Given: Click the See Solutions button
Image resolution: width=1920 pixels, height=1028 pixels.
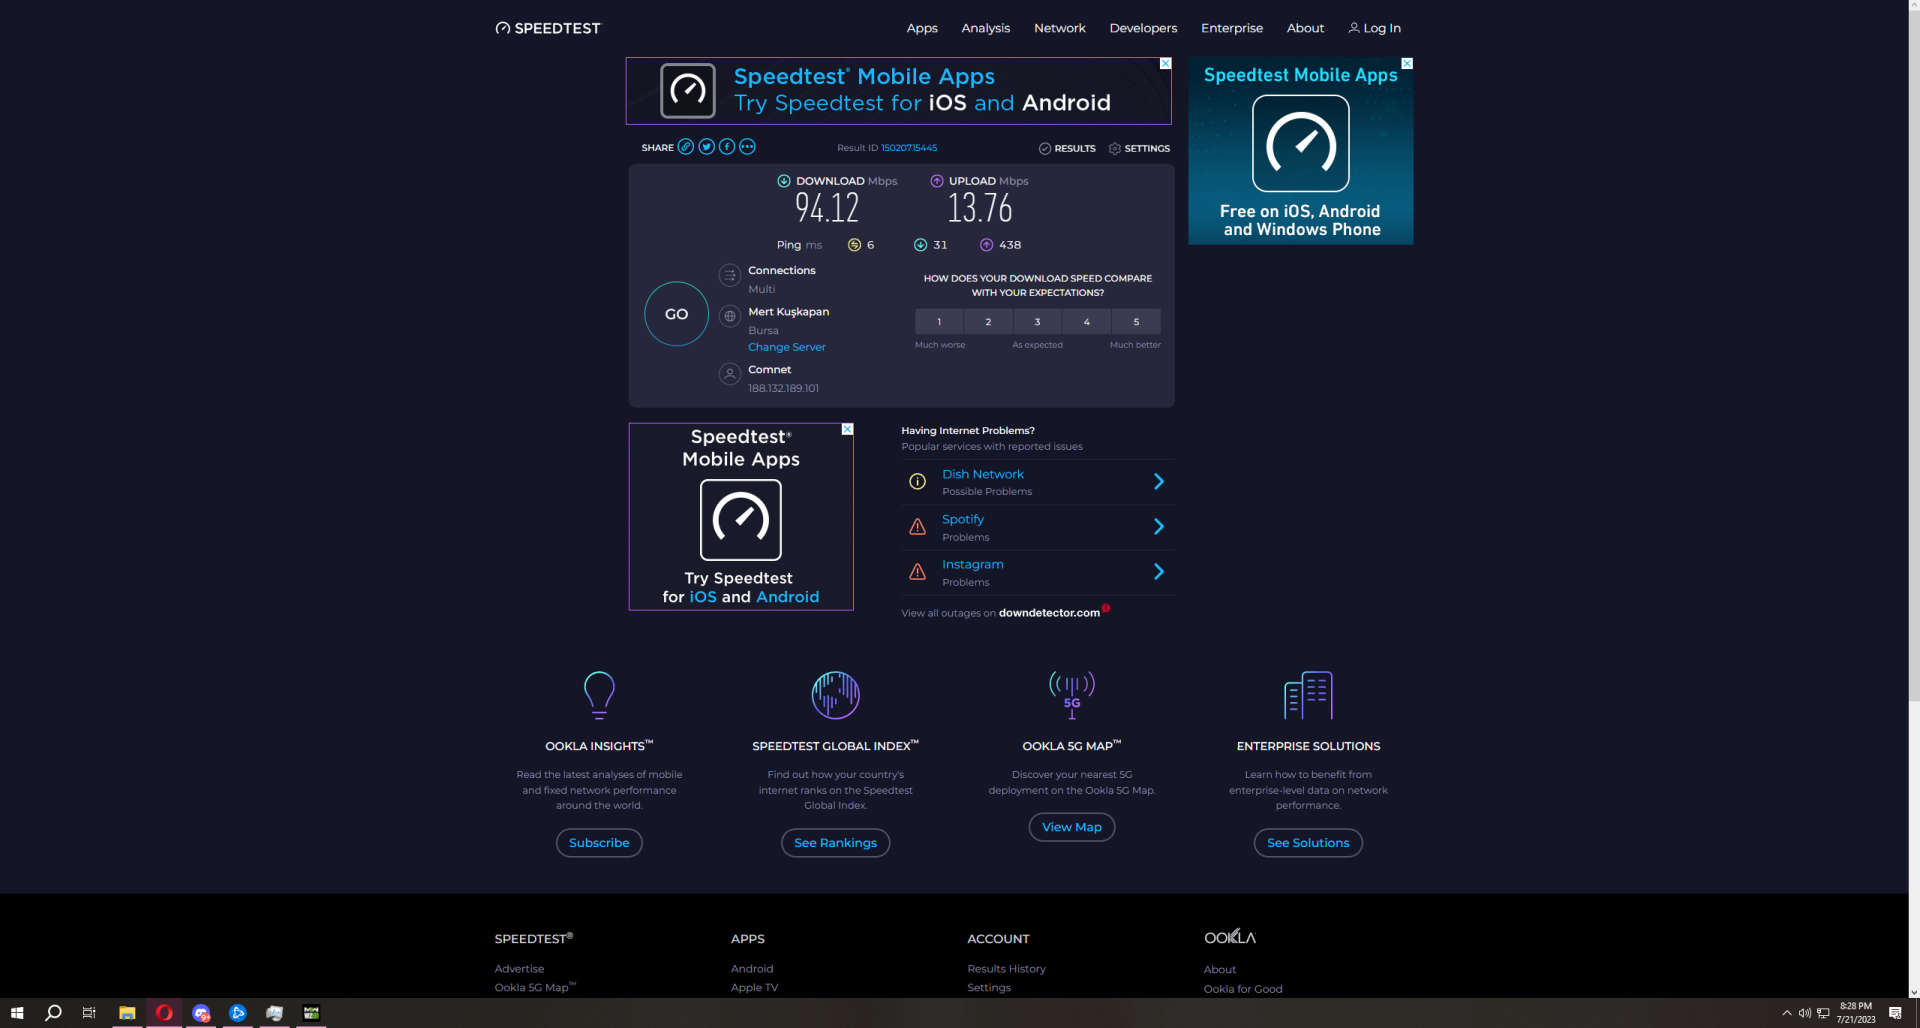Looking at the screenshot, I should coord(1308,843).
